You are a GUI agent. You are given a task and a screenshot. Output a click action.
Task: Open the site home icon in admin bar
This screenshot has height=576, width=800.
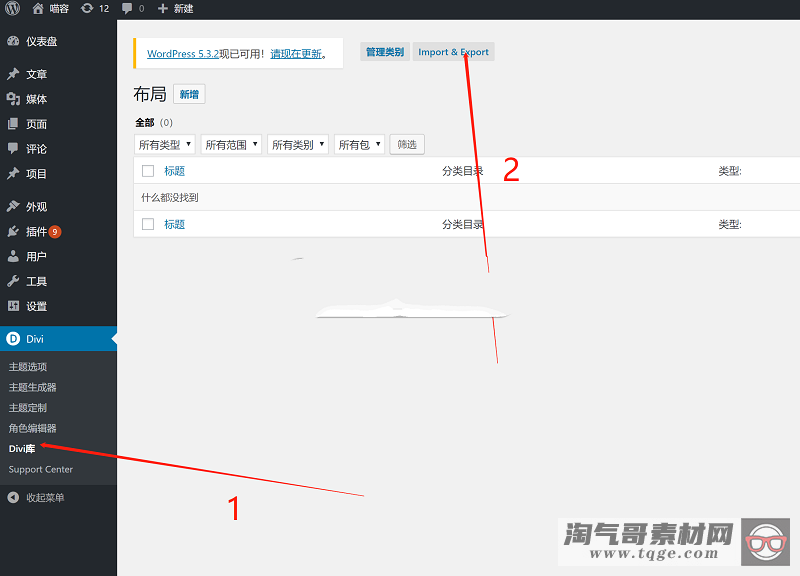pos(38,9)
